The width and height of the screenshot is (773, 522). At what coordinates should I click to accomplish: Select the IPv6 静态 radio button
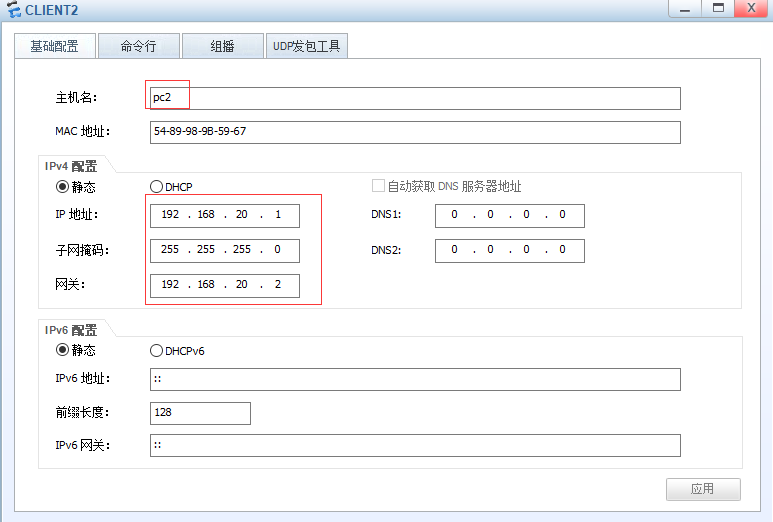(63, 350)
